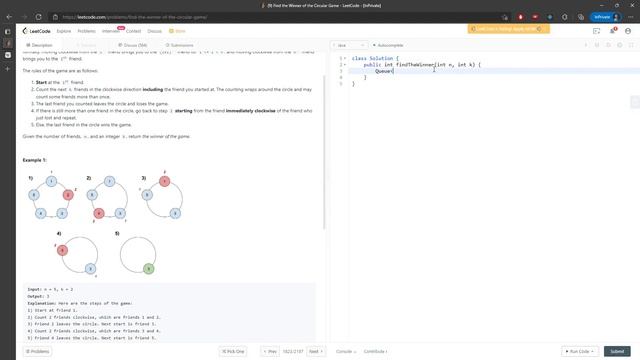Viewport: 640px width, 360px height.
Task: Click the LeetCode logo
Action: (x=36, y=31)
